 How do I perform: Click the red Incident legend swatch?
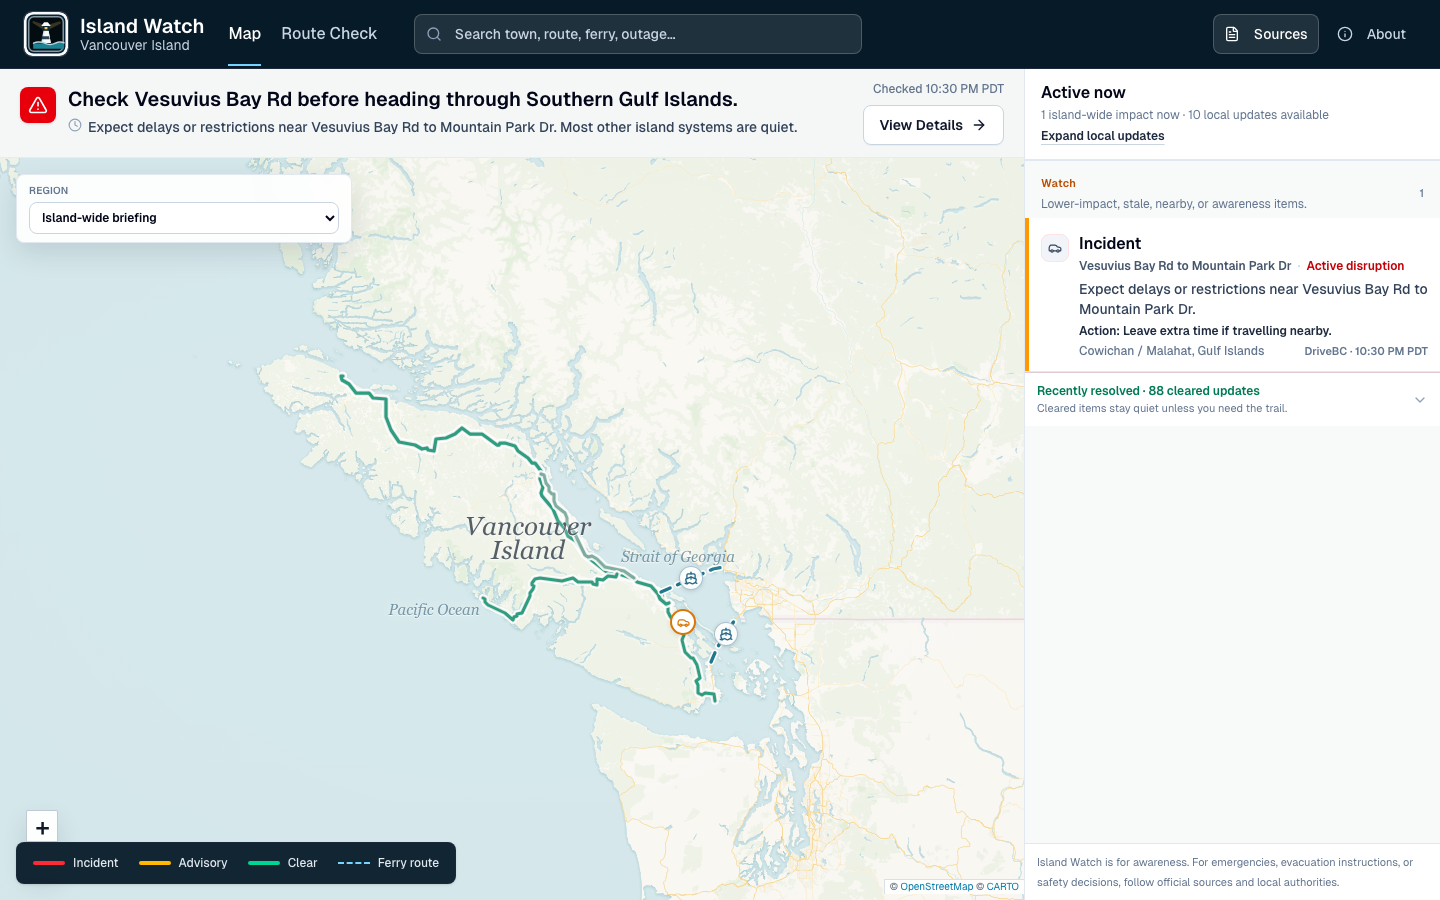coord(49,863)
